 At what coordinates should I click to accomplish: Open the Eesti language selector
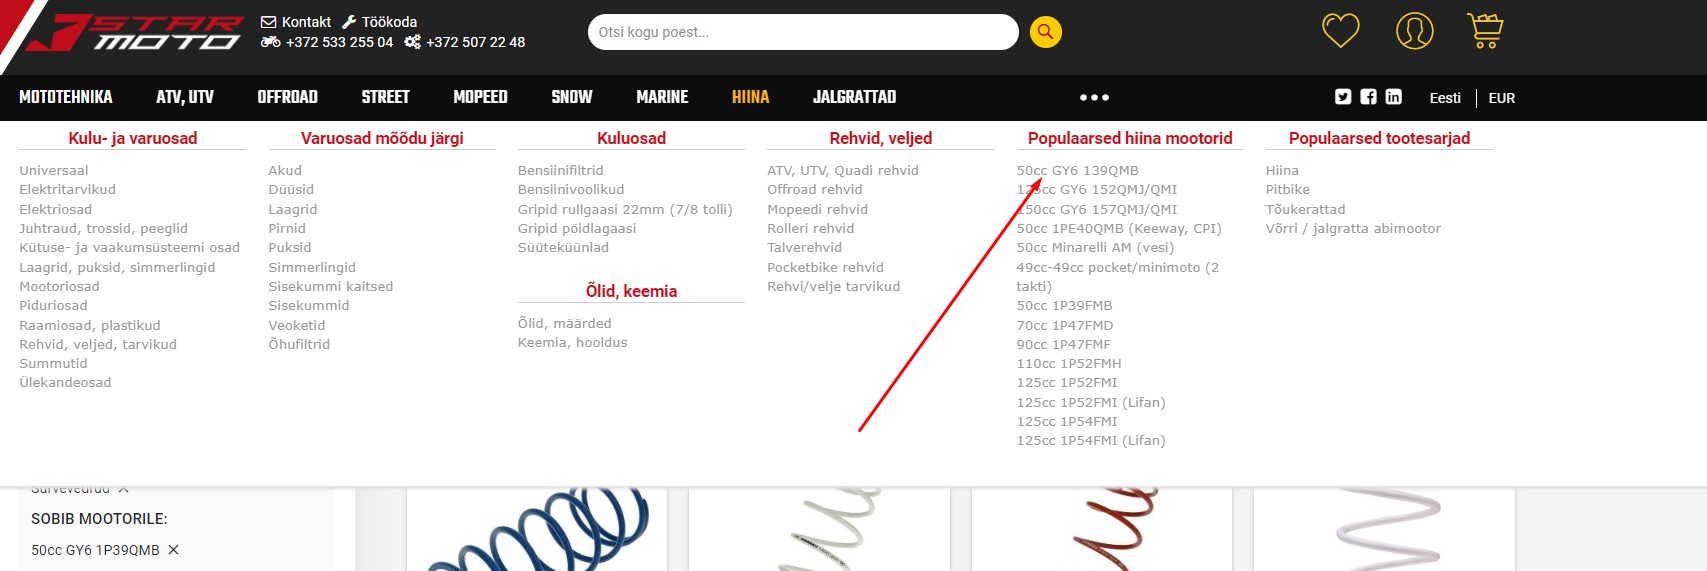1444,98
